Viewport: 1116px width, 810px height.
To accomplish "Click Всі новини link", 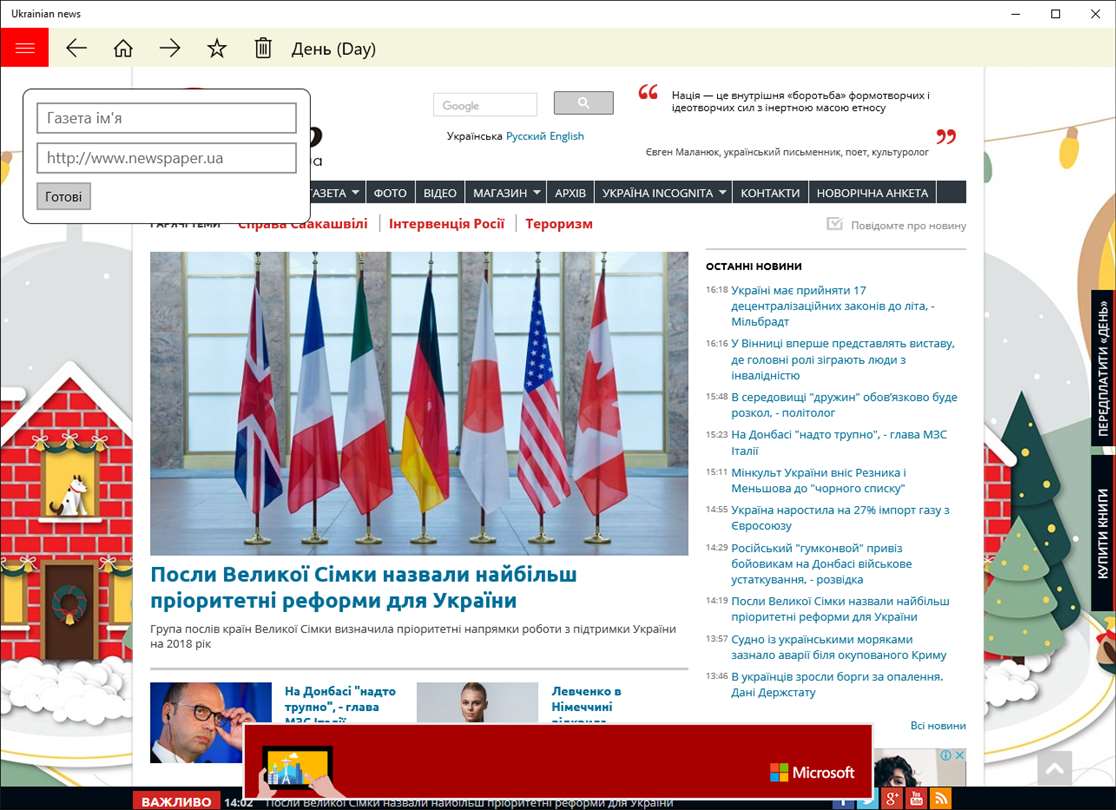I will click(x=938, y=725).
